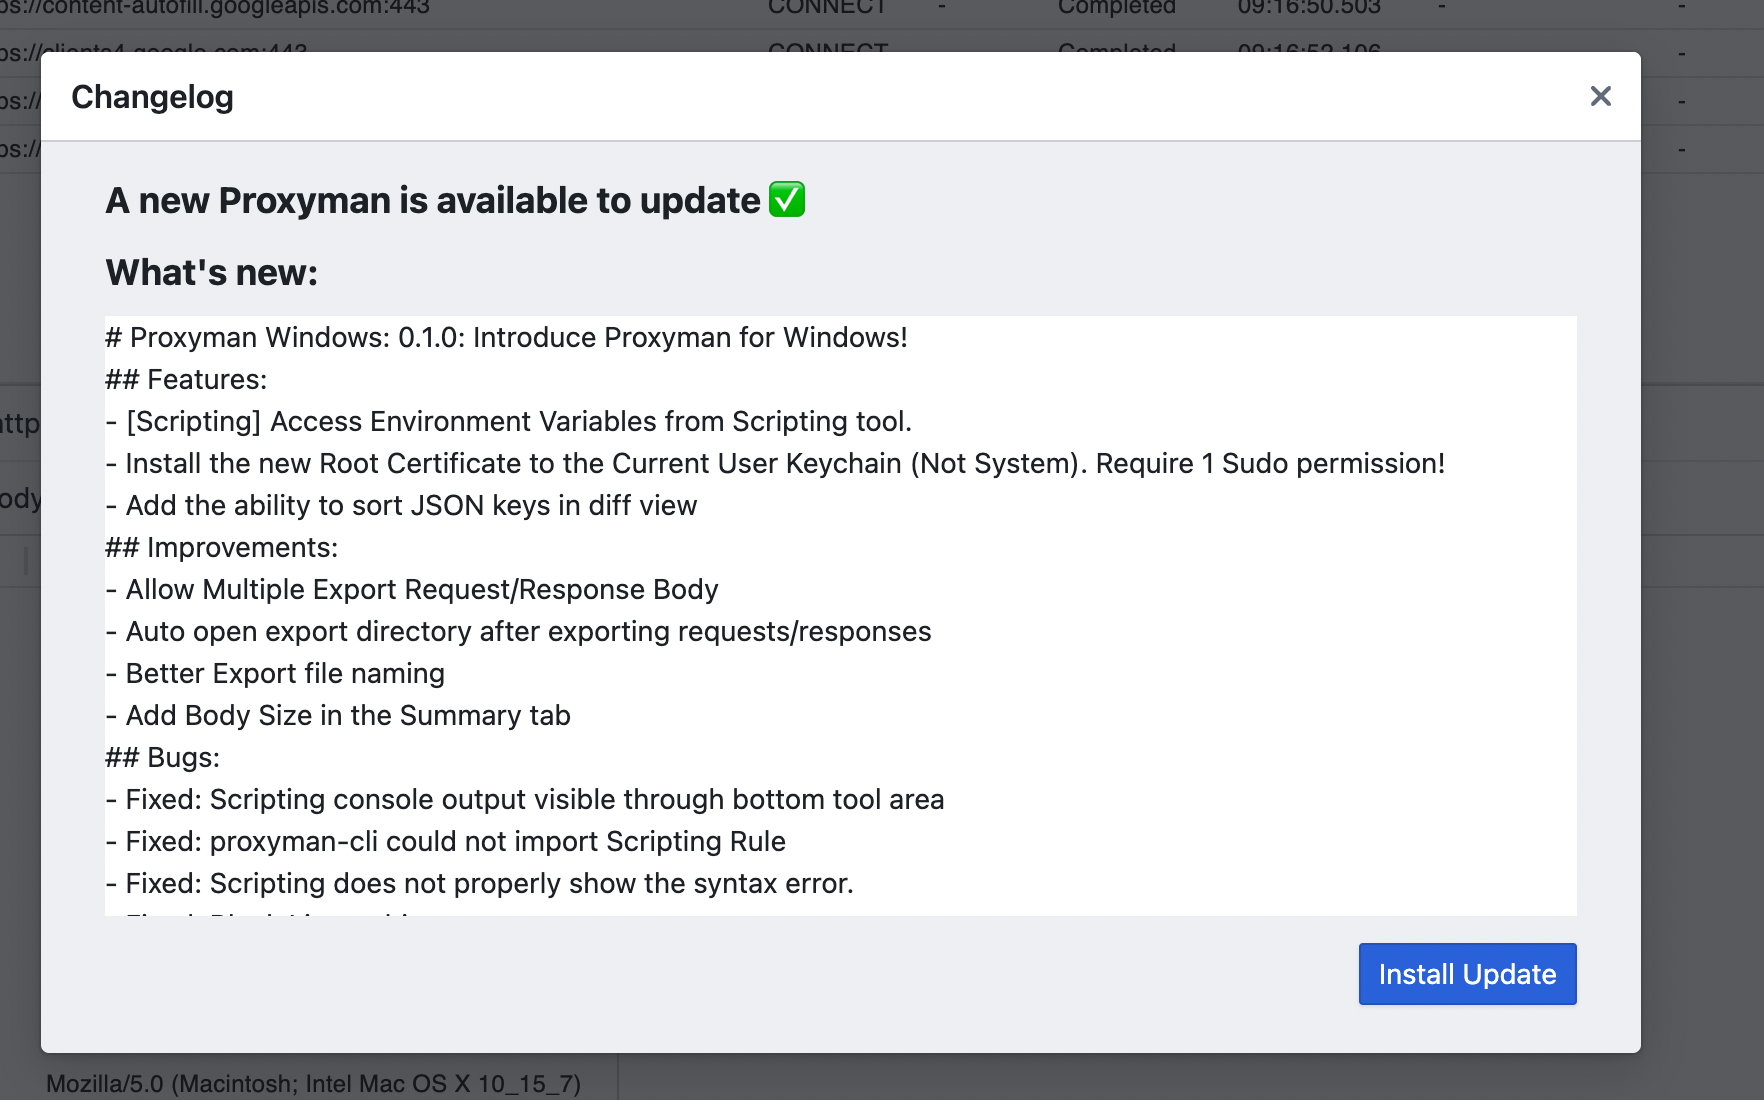Click the 'What's new:' heading
This screenshot has width=1764, height=1100.
pyautogui.click(x=211, y=272)
